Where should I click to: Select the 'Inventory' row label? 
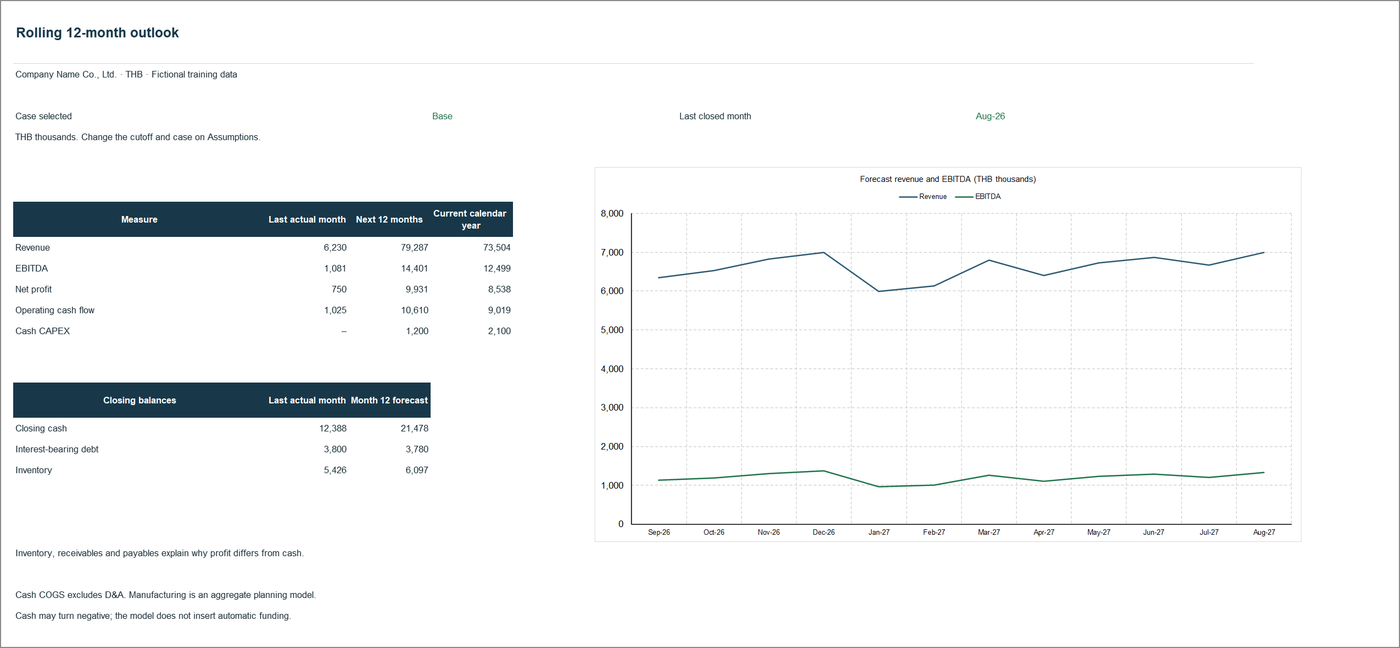click(x=34, y=470)
